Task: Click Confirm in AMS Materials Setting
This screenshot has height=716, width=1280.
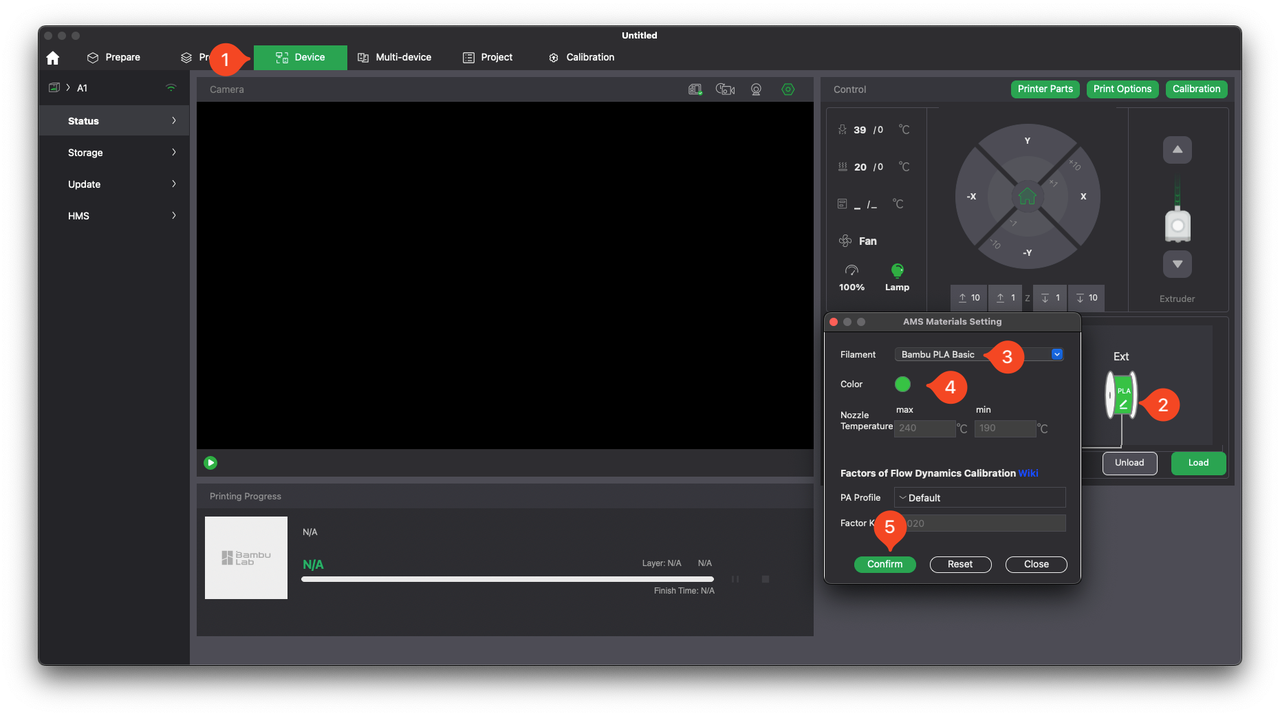Action: pyautogui.click(x=884, y=564)
